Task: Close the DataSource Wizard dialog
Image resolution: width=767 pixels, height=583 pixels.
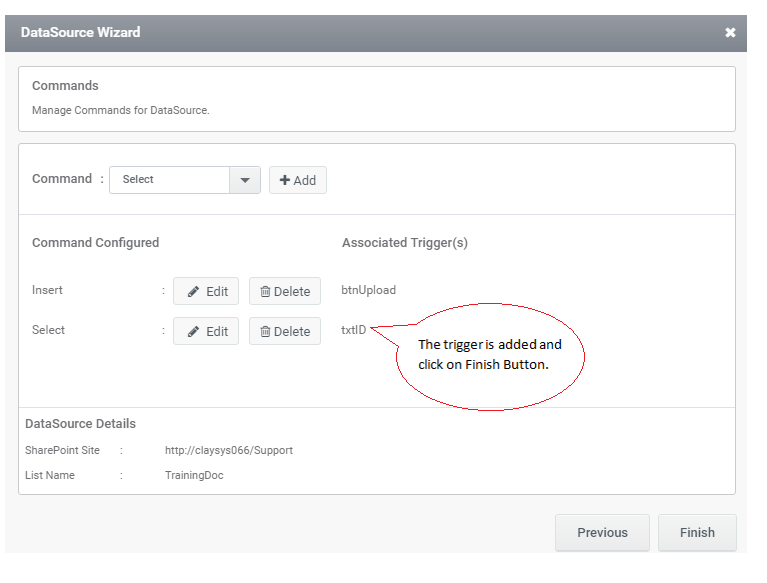Action: coord(730,32)
